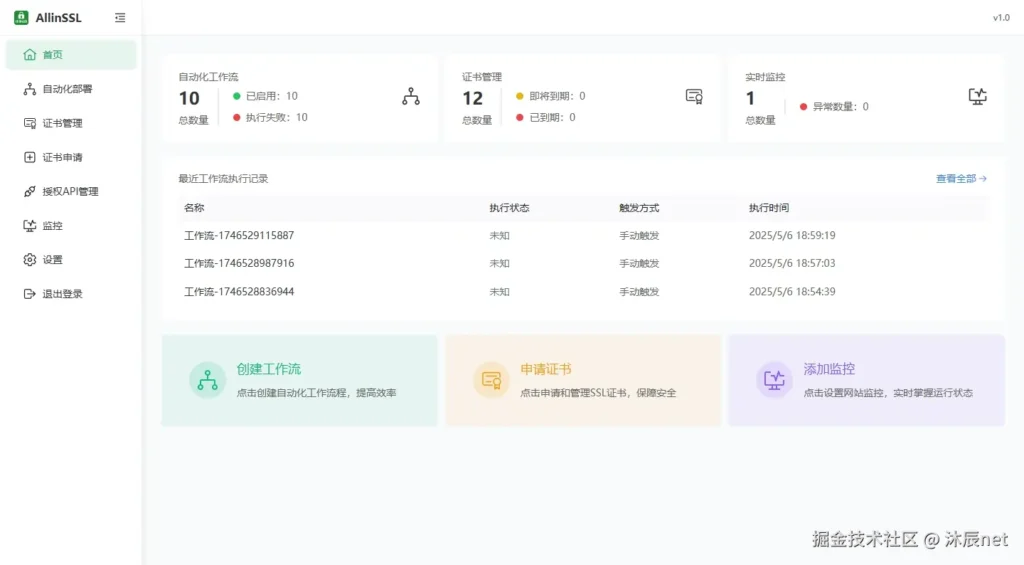Click the timestamp 2025/5/6 18:54:39
The image size is (1024, 565).
[x=792, y=292]
